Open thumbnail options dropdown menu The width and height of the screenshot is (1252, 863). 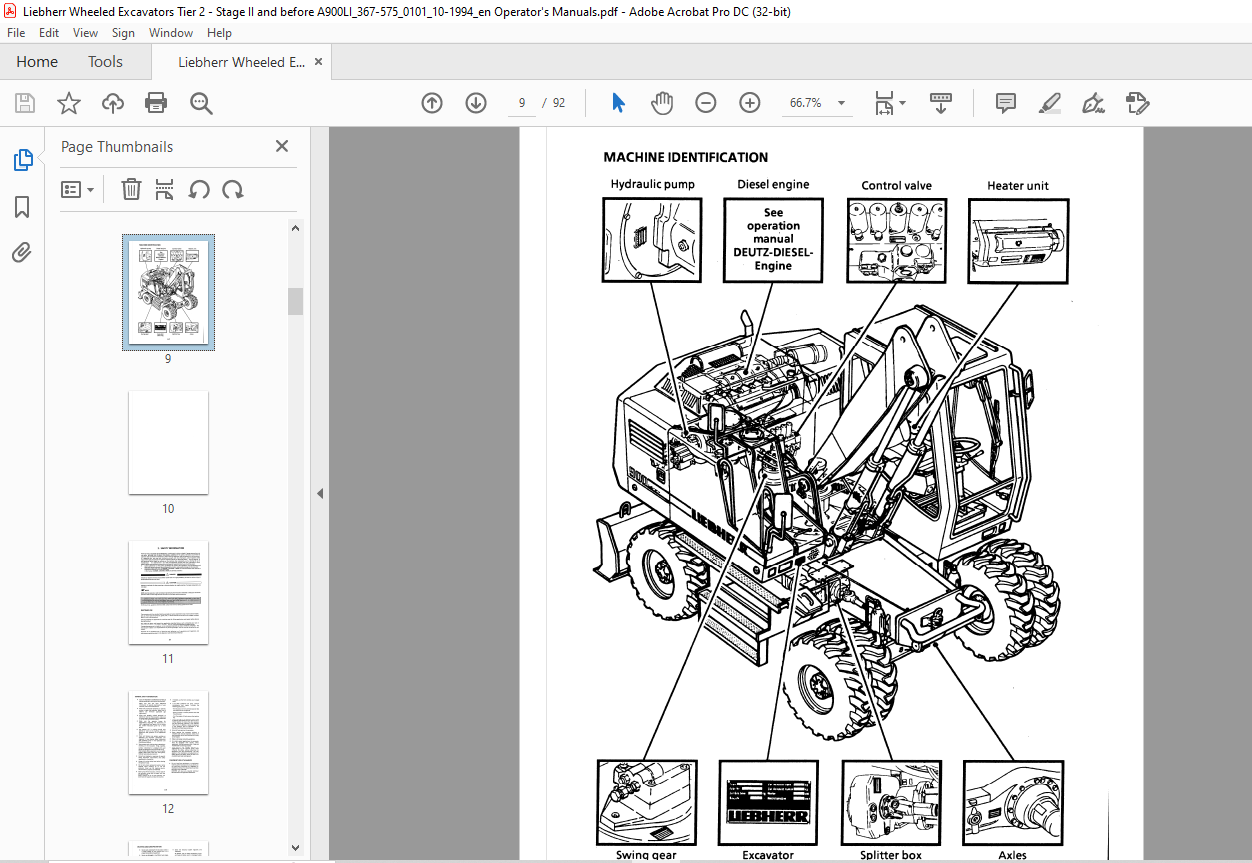tap(77, 189)
